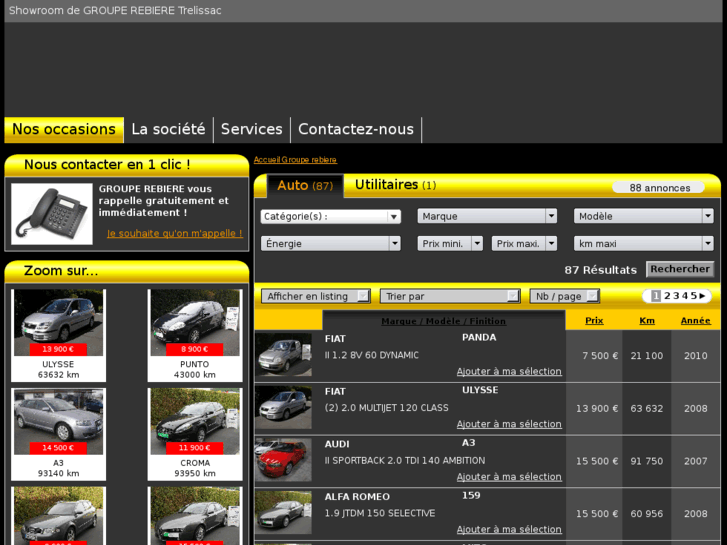Click the telephone icon in contact box

click(x=52, y=214)
